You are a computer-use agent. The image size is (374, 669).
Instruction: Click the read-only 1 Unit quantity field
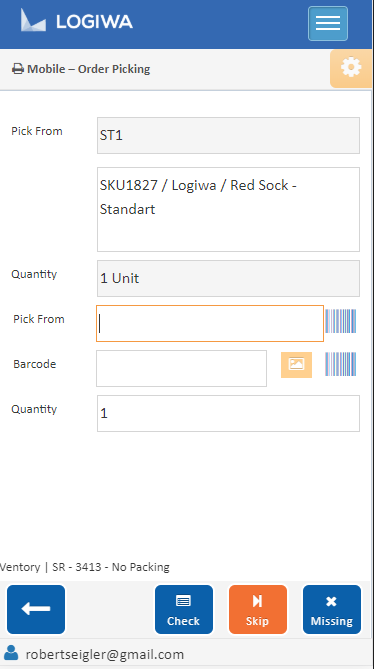coord(228,278)
